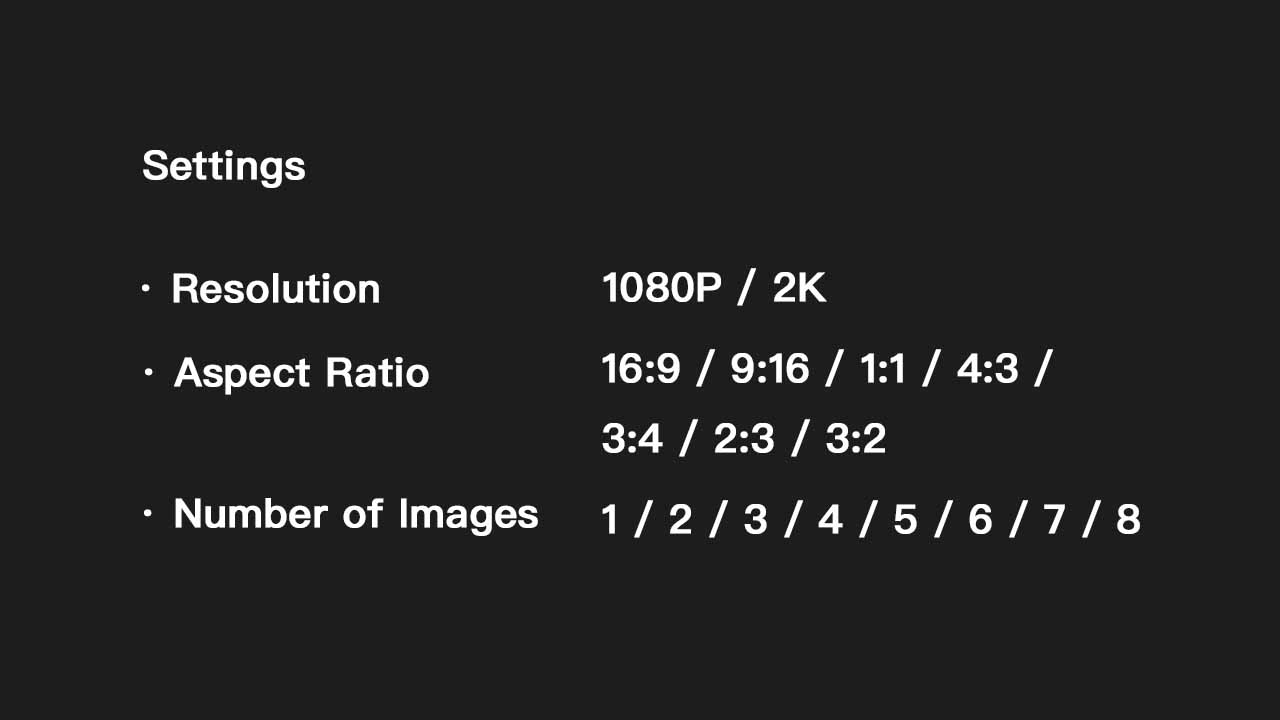Set number of images to 2
The image size is (1280, 720).
(680, 520)
